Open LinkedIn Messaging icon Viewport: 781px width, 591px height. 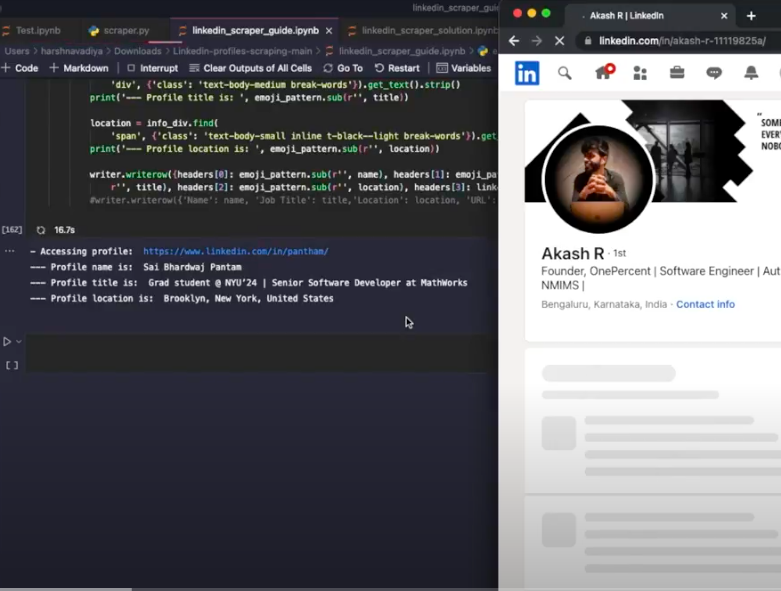[x=714, y=73]
